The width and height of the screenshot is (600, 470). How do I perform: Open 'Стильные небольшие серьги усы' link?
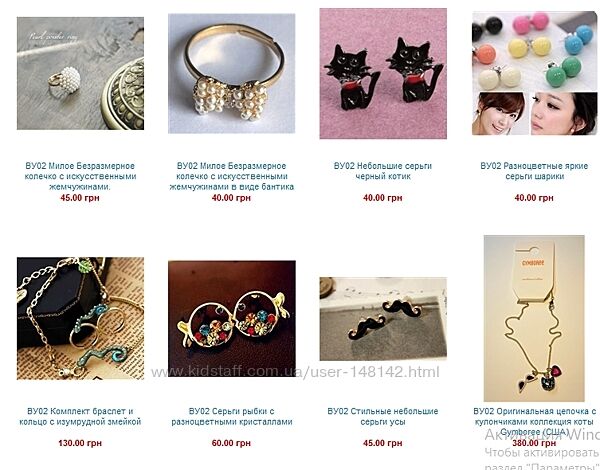click(x=383, y=416)
